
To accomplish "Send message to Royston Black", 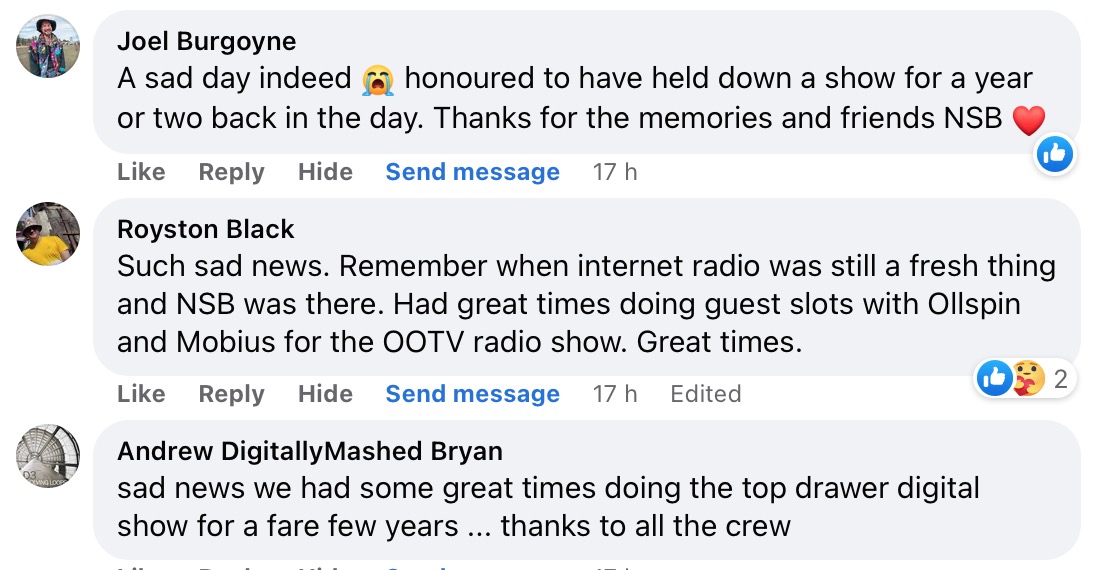I will pos(472,394).
